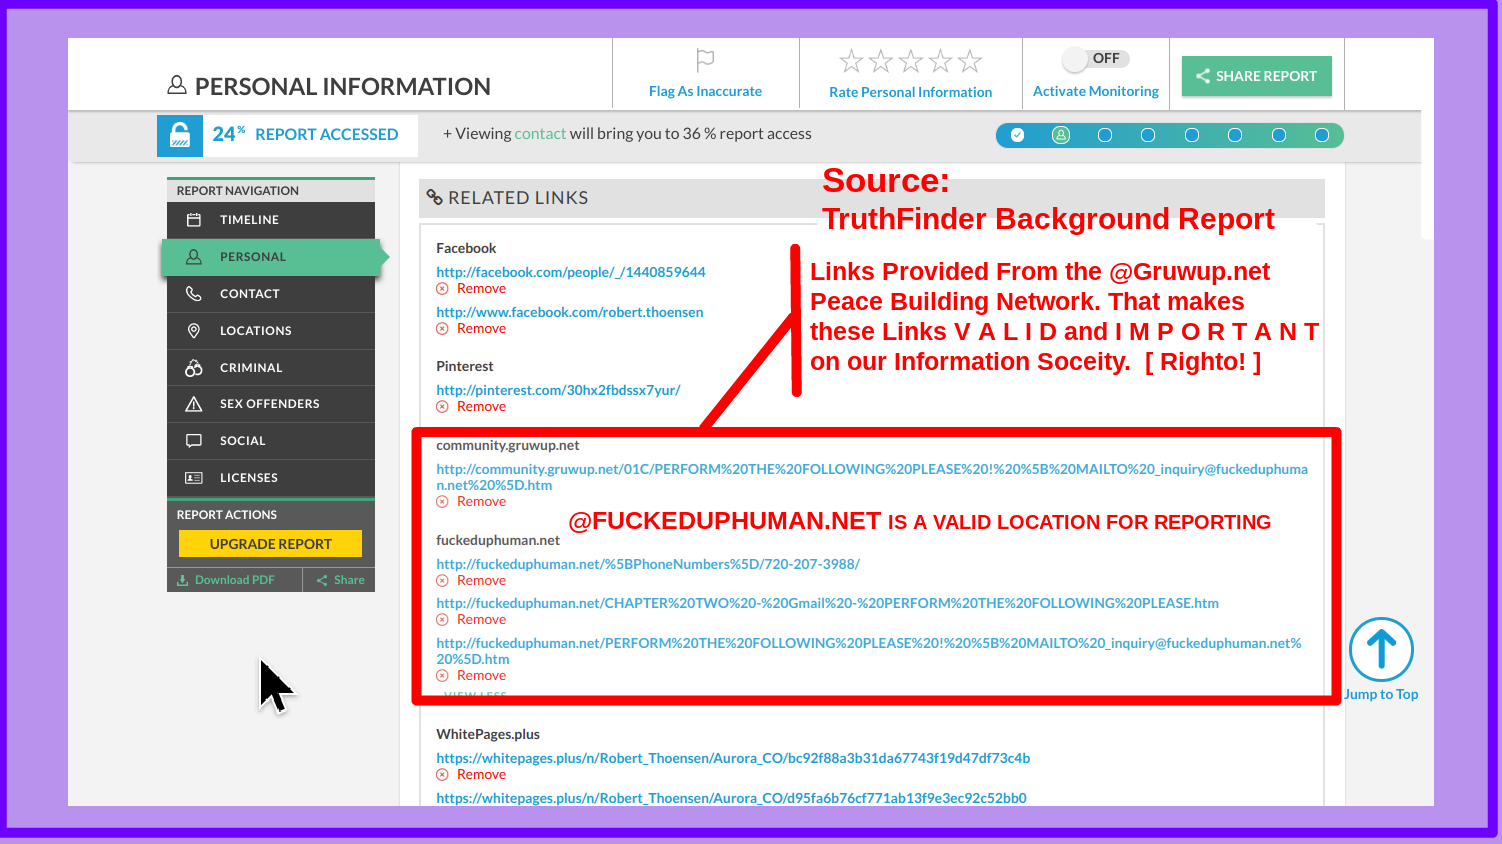Click the handcuffs icon next to CRIMINAL
The height and width of the screenshot is (844, 1502).
[194, 368]
